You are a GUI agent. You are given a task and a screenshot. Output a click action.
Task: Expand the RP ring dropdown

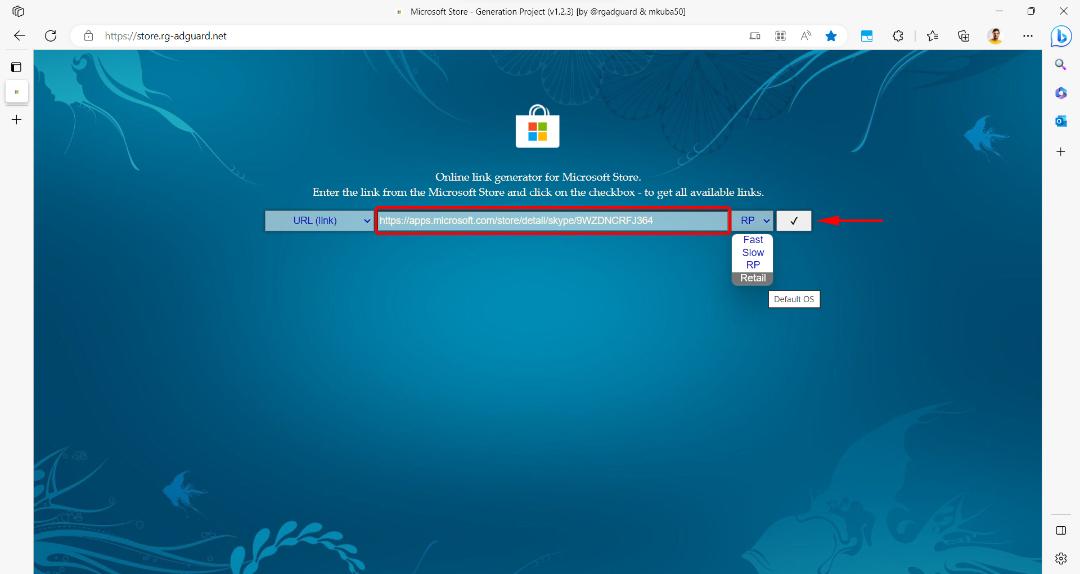[x=753, y=221]
